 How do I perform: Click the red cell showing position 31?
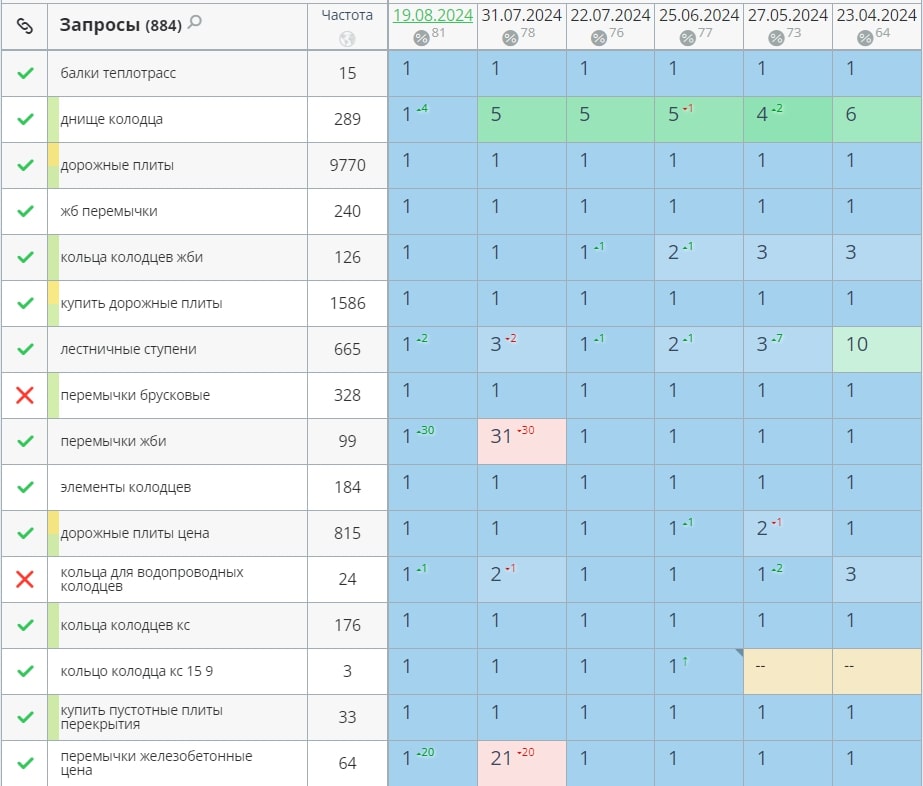pyautogui.click(x=522, y=442)
